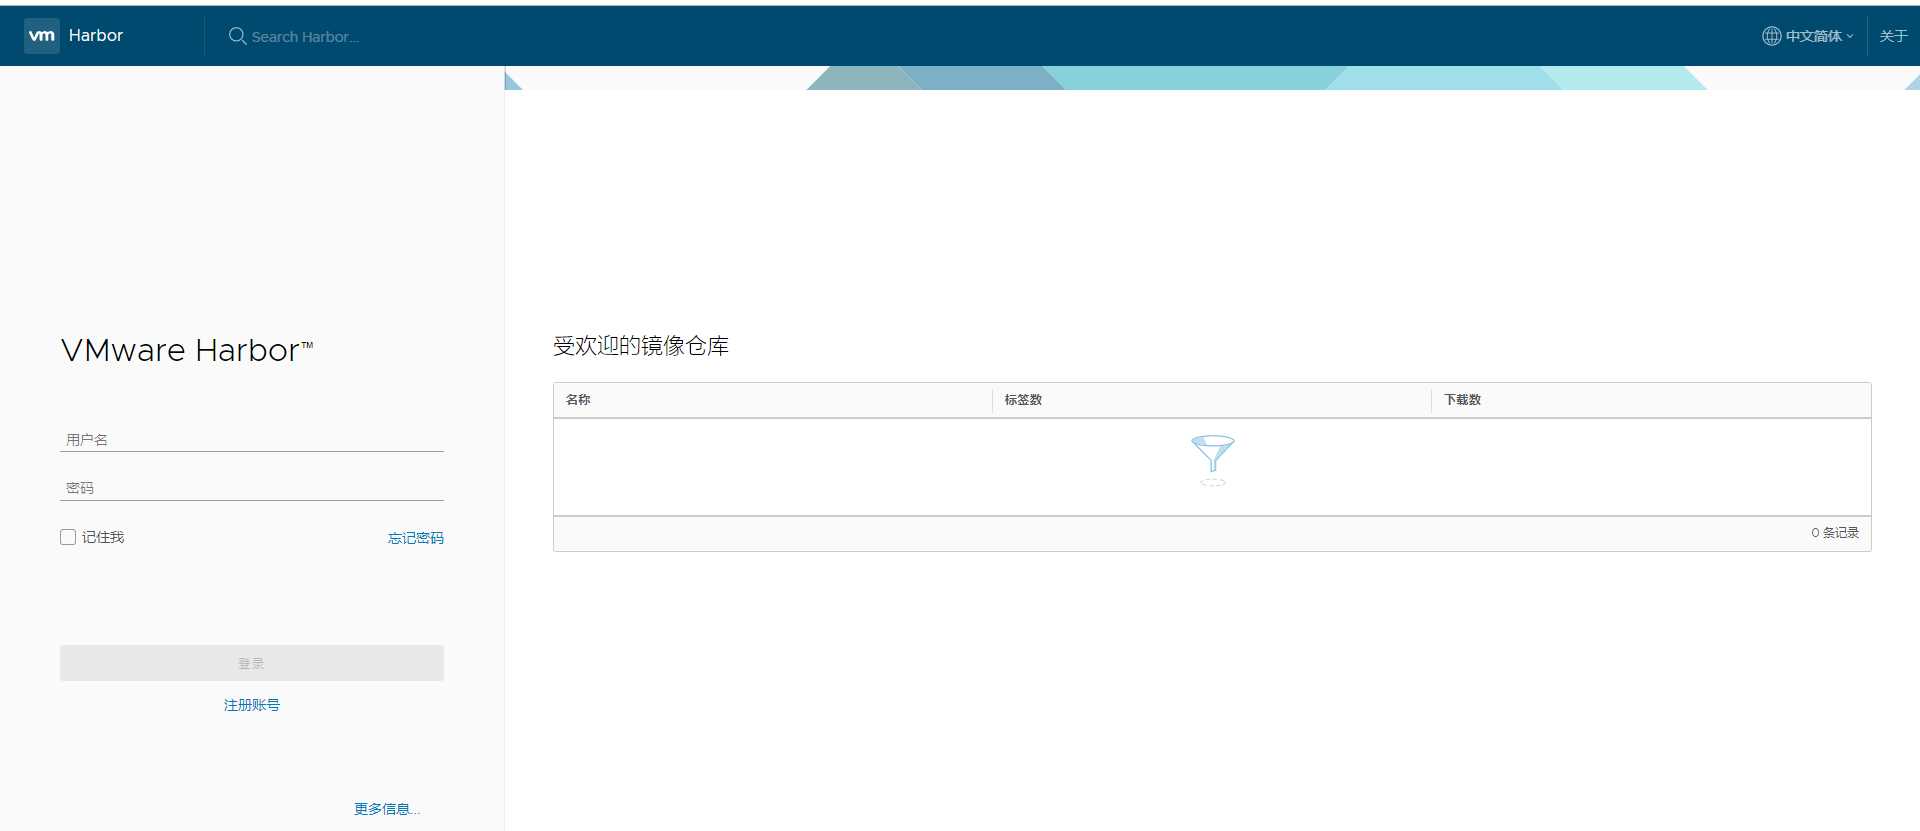Open the 注册账号 sign up link
The width and height of the screenshot is (1920, 831).
point(252,705)
